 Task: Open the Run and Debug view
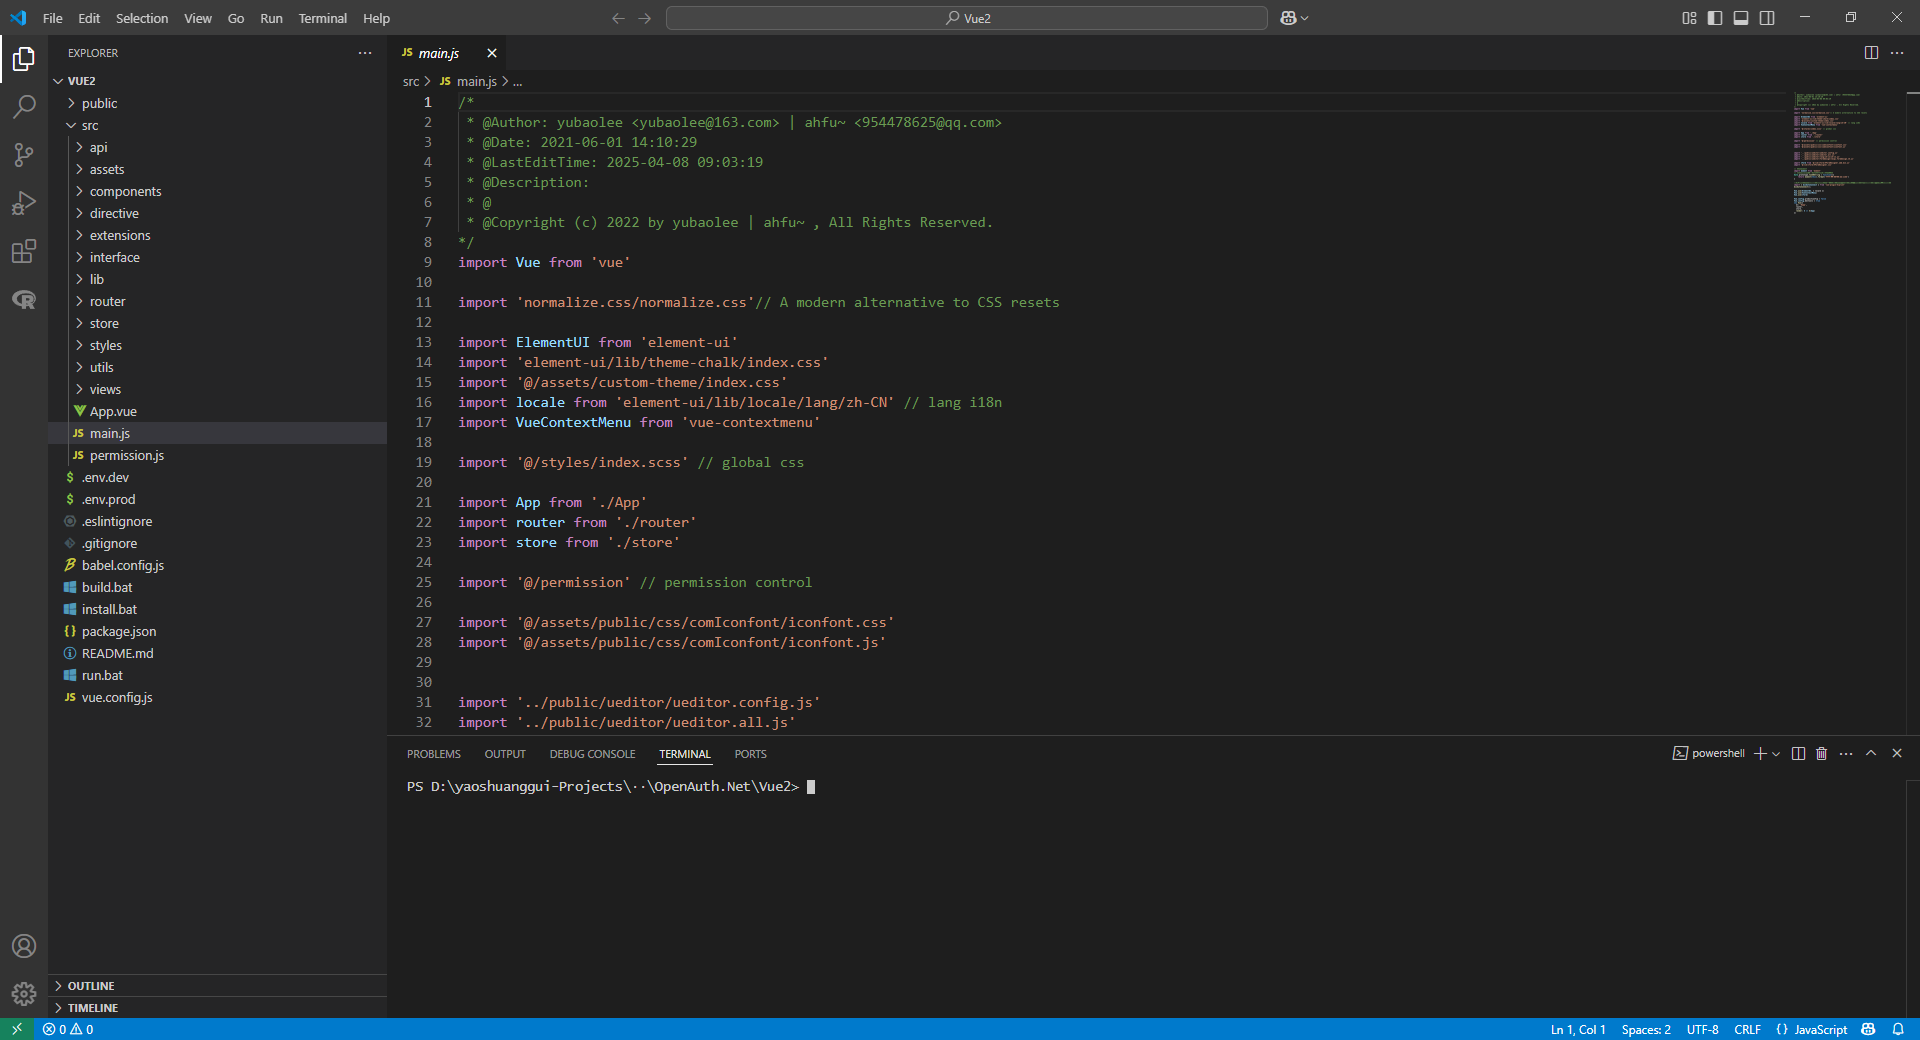coord(24,203)
